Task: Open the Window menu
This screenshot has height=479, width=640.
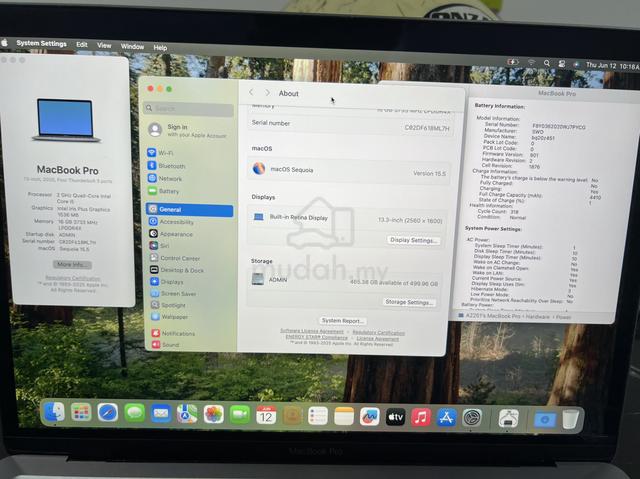Action: (x=132, y=47)
